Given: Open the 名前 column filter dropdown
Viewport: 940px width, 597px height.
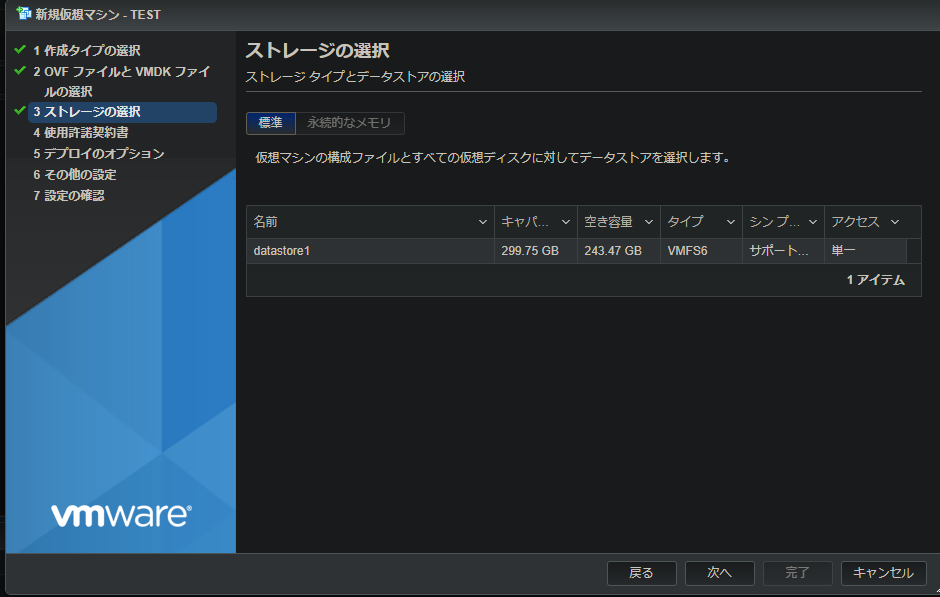Looking at the screenshot, I should click(x=481, y=221).
